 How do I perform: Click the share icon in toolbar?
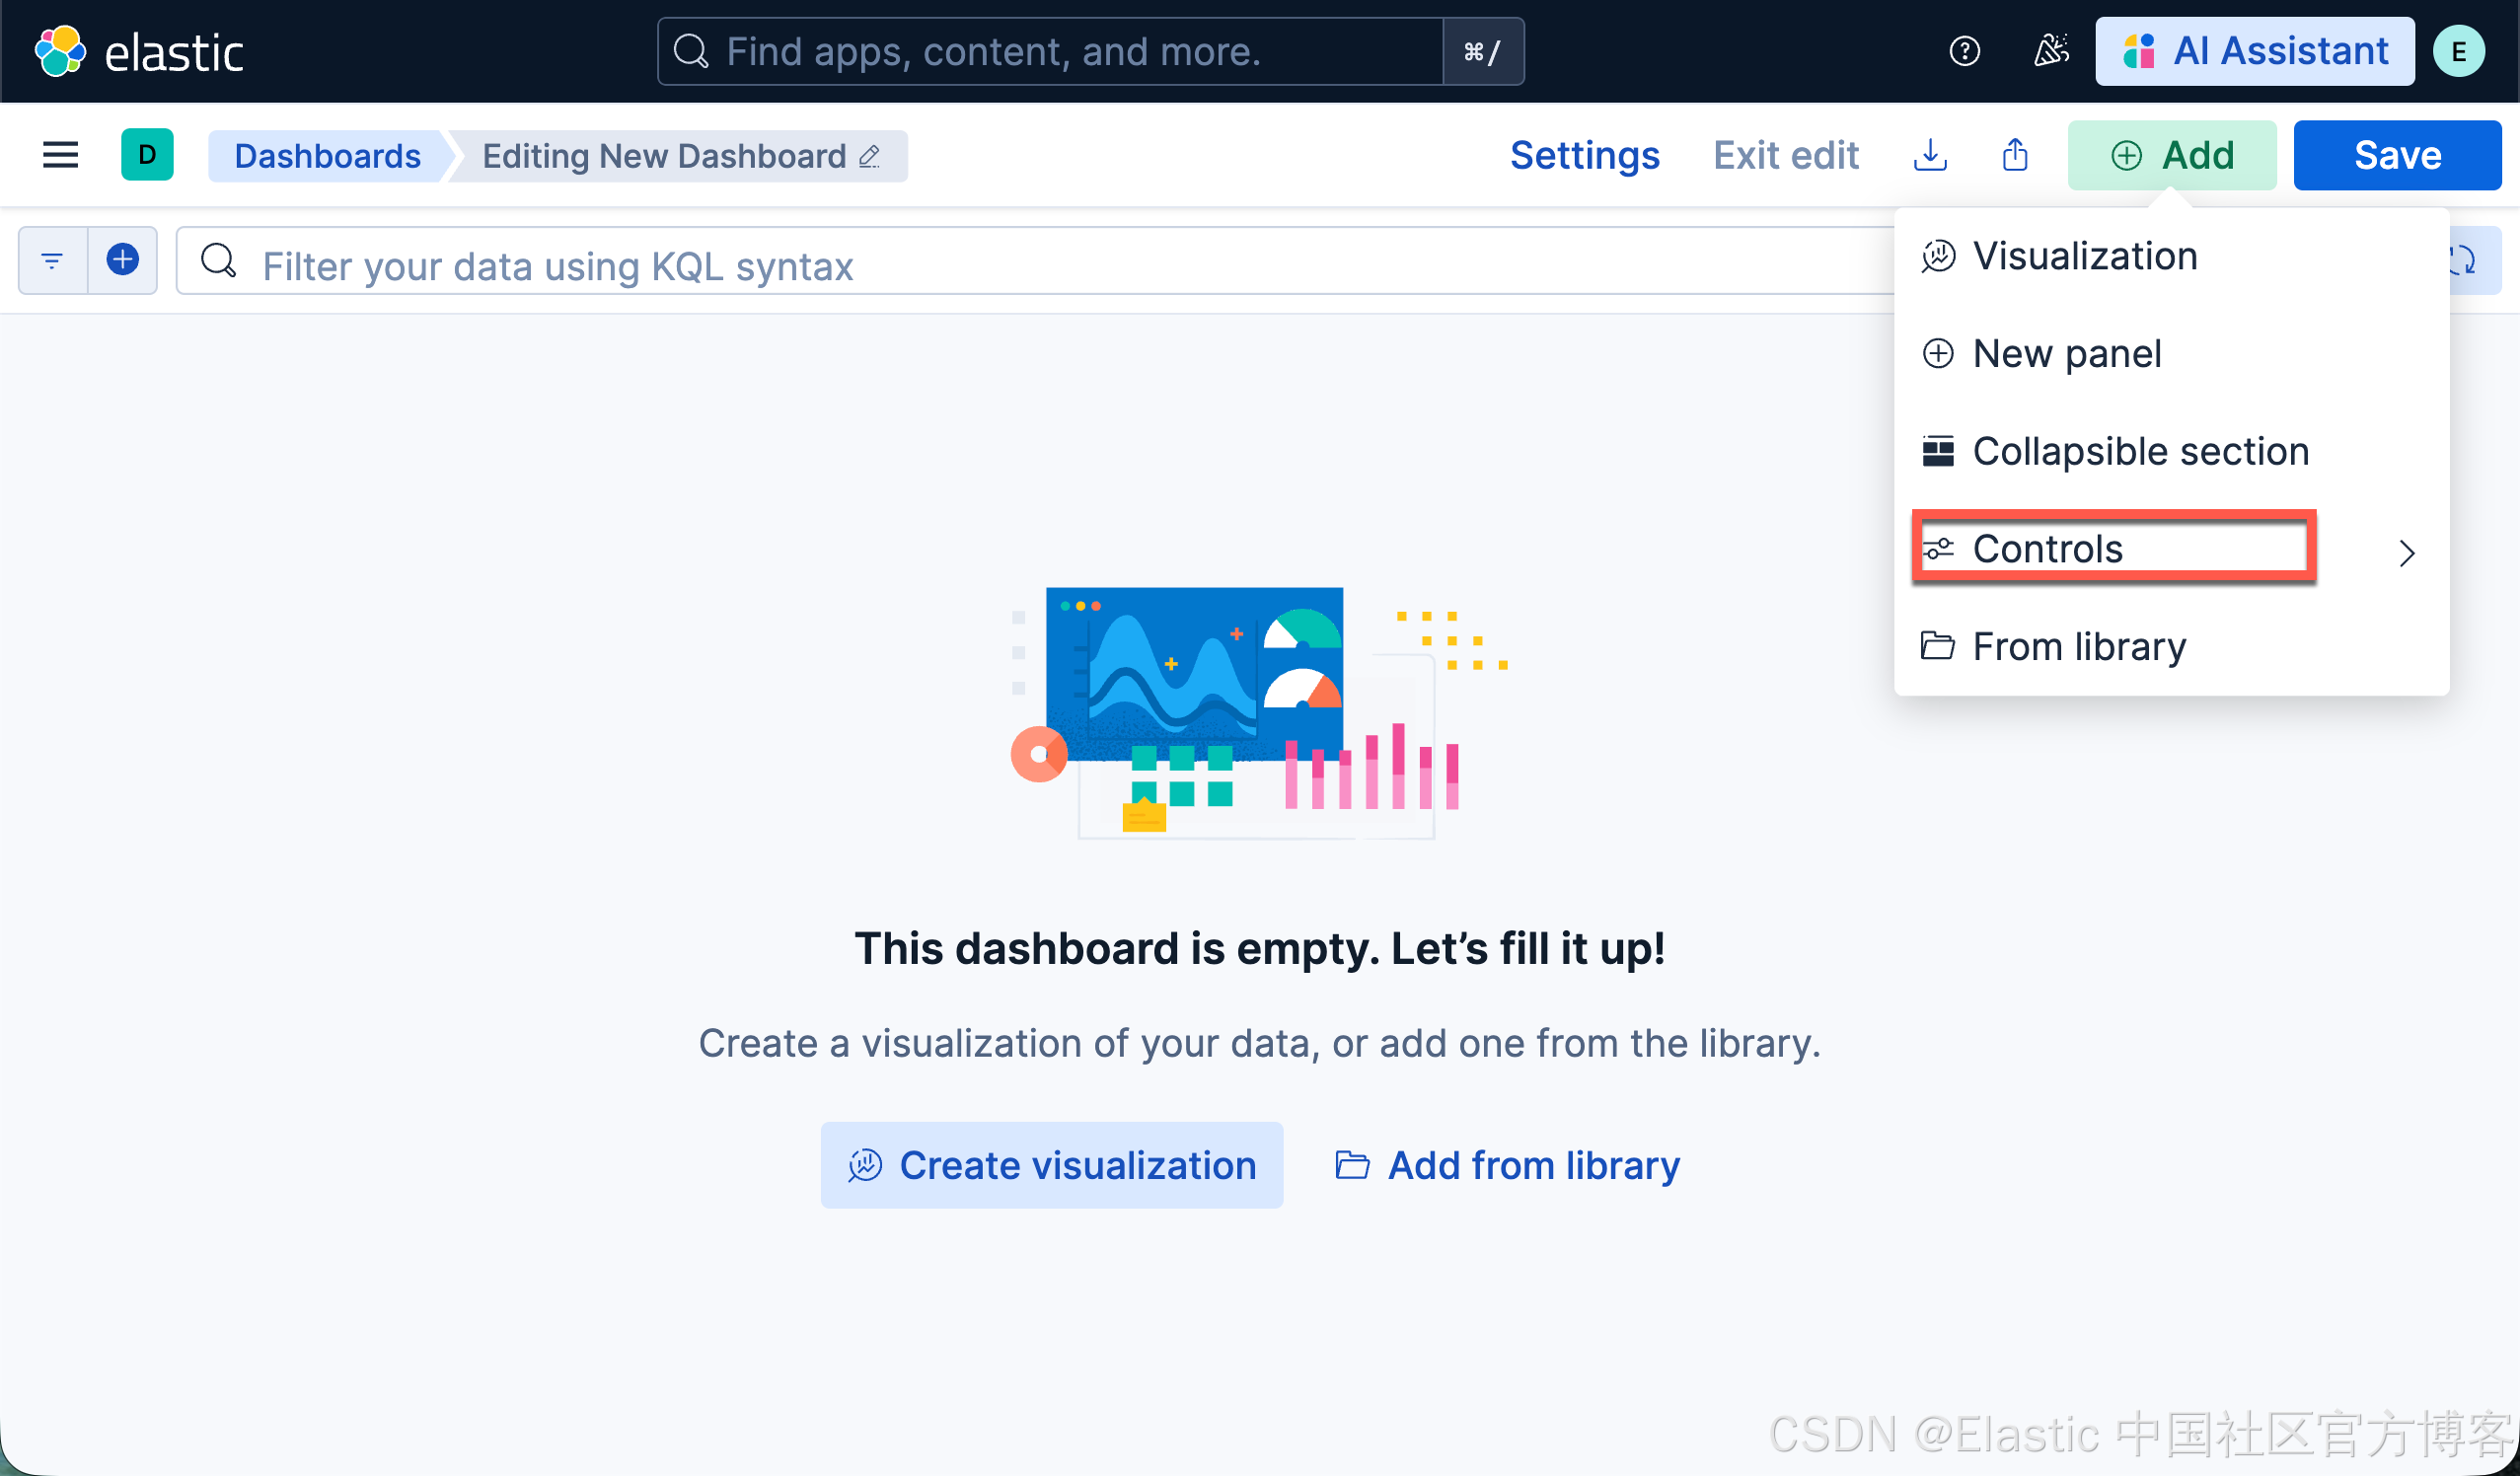pyautogui.click(x=2015, y=155)
